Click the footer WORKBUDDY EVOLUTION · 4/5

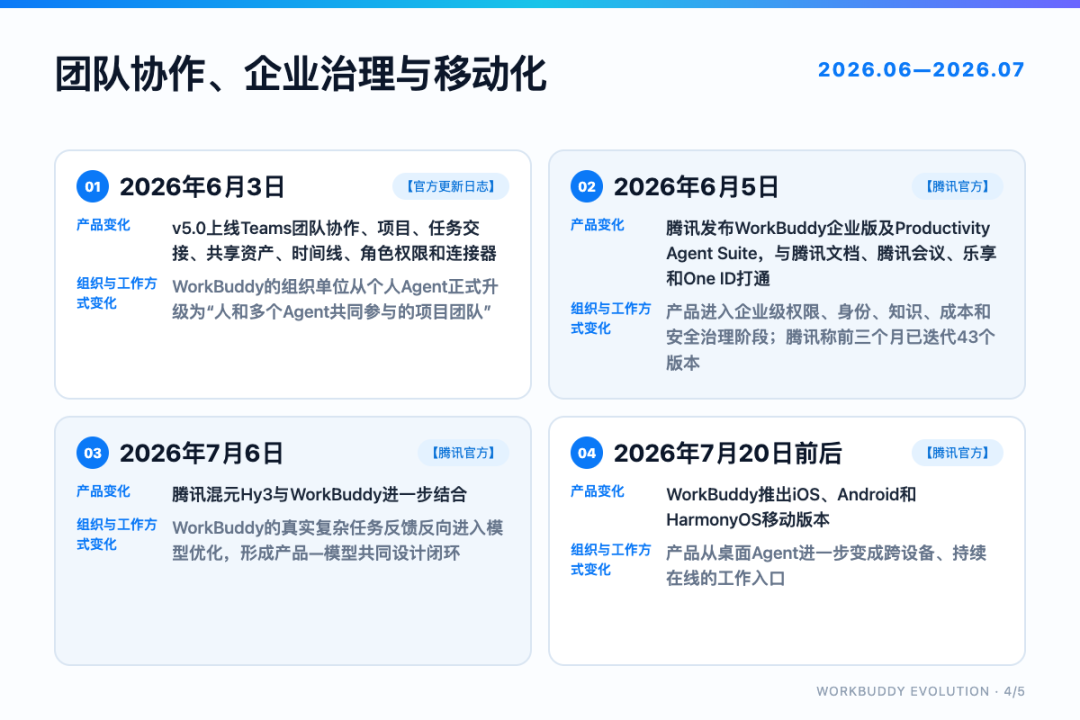click(920, 691)
